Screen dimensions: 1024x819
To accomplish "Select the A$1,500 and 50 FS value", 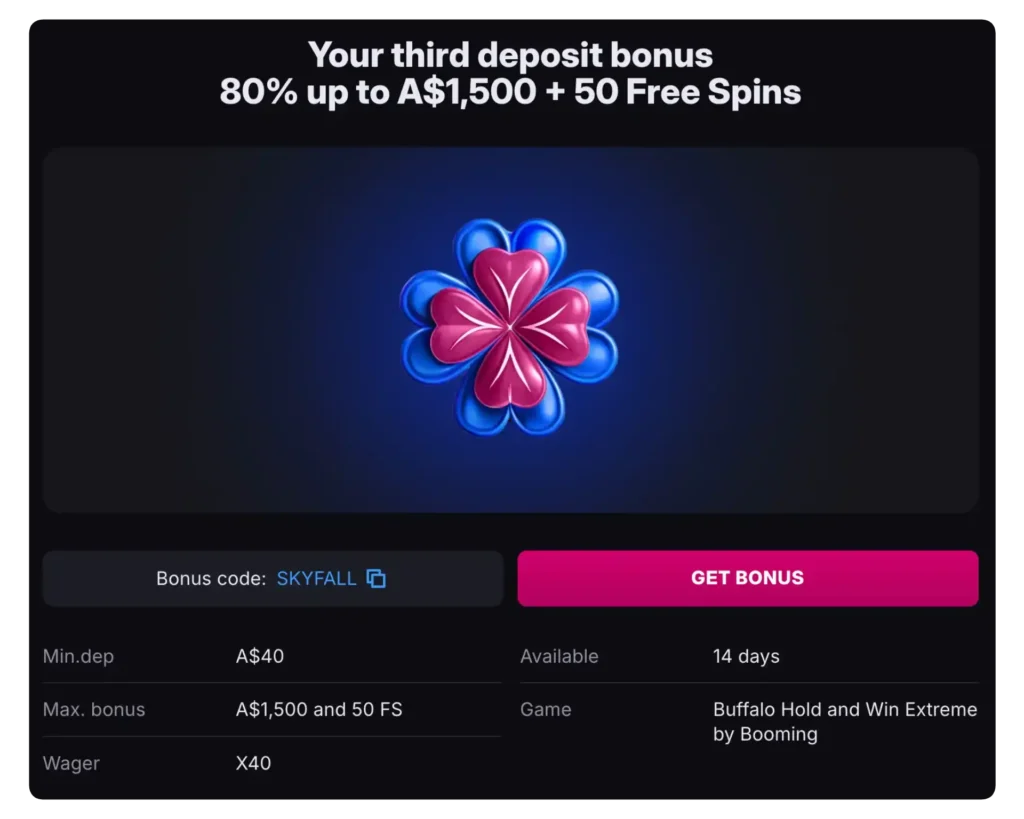I will point(318,710).
